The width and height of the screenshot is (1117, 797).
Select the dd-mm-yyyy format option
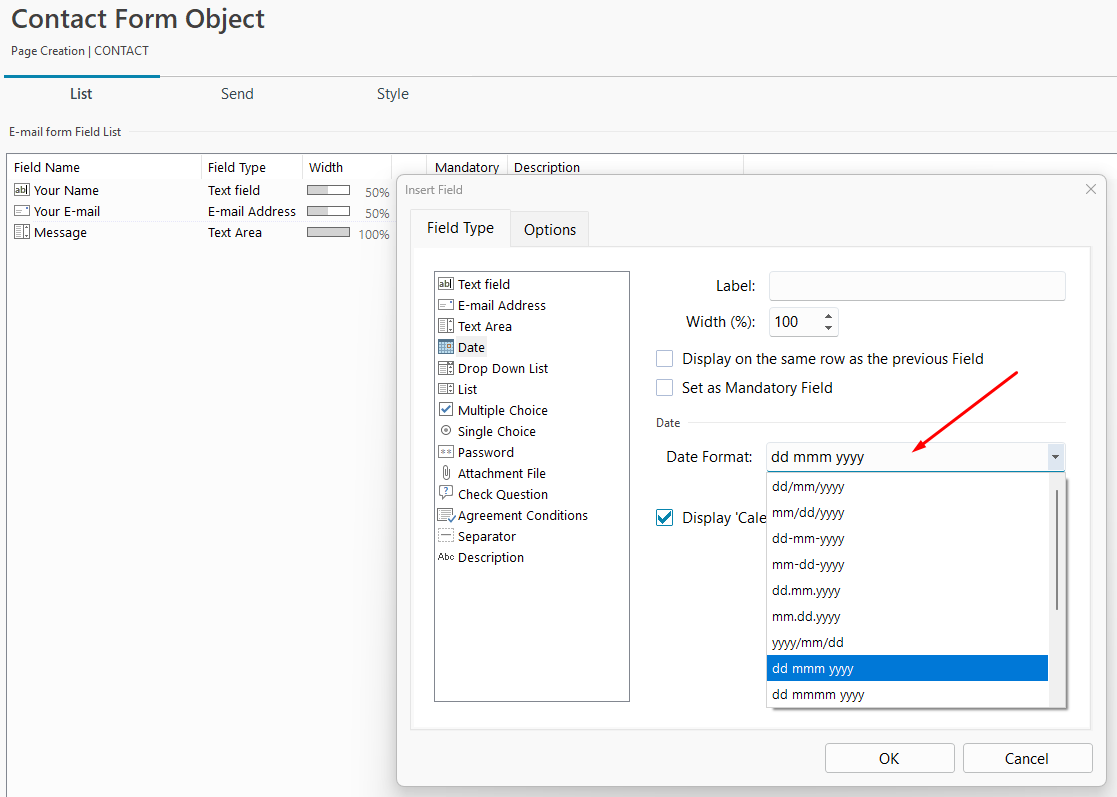pos(907,539)
